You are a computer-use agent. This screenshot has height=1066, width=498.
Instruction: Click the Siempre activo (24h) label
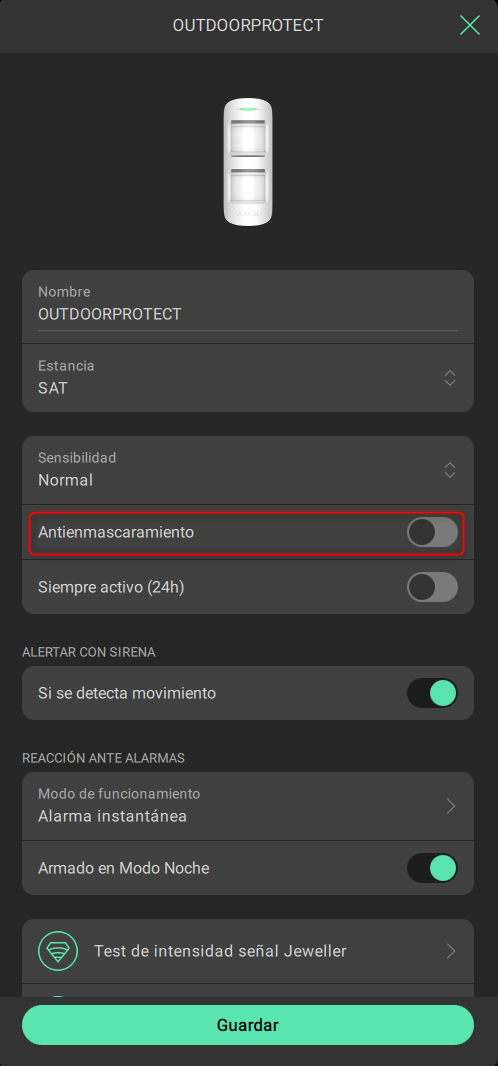(x=111, y=587)
